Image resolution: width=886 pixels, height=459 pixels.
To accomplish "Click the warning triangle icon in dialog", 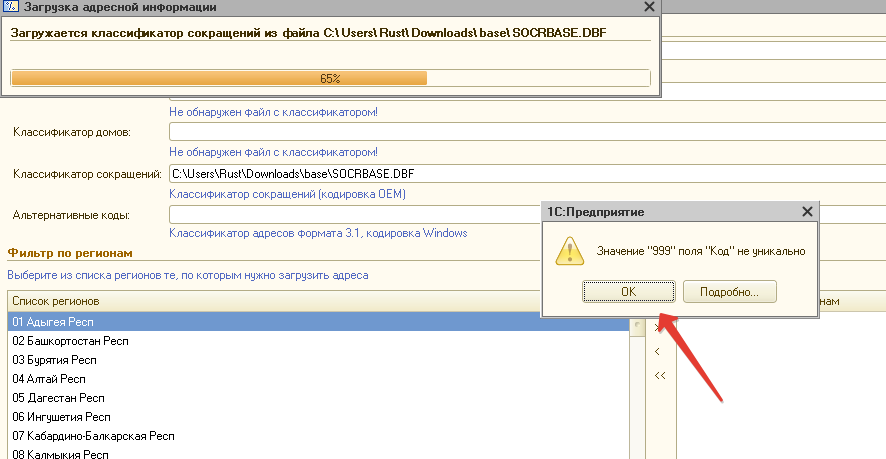I will tap(570, 251).
